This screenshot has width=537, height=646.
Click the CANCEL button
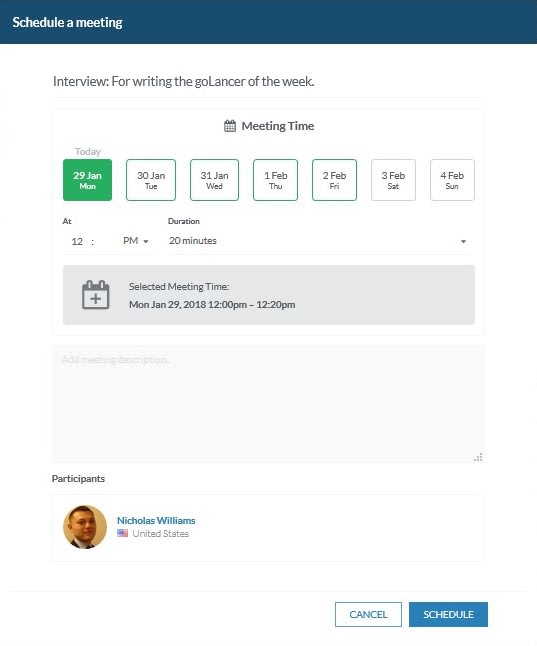pos(368,614)
